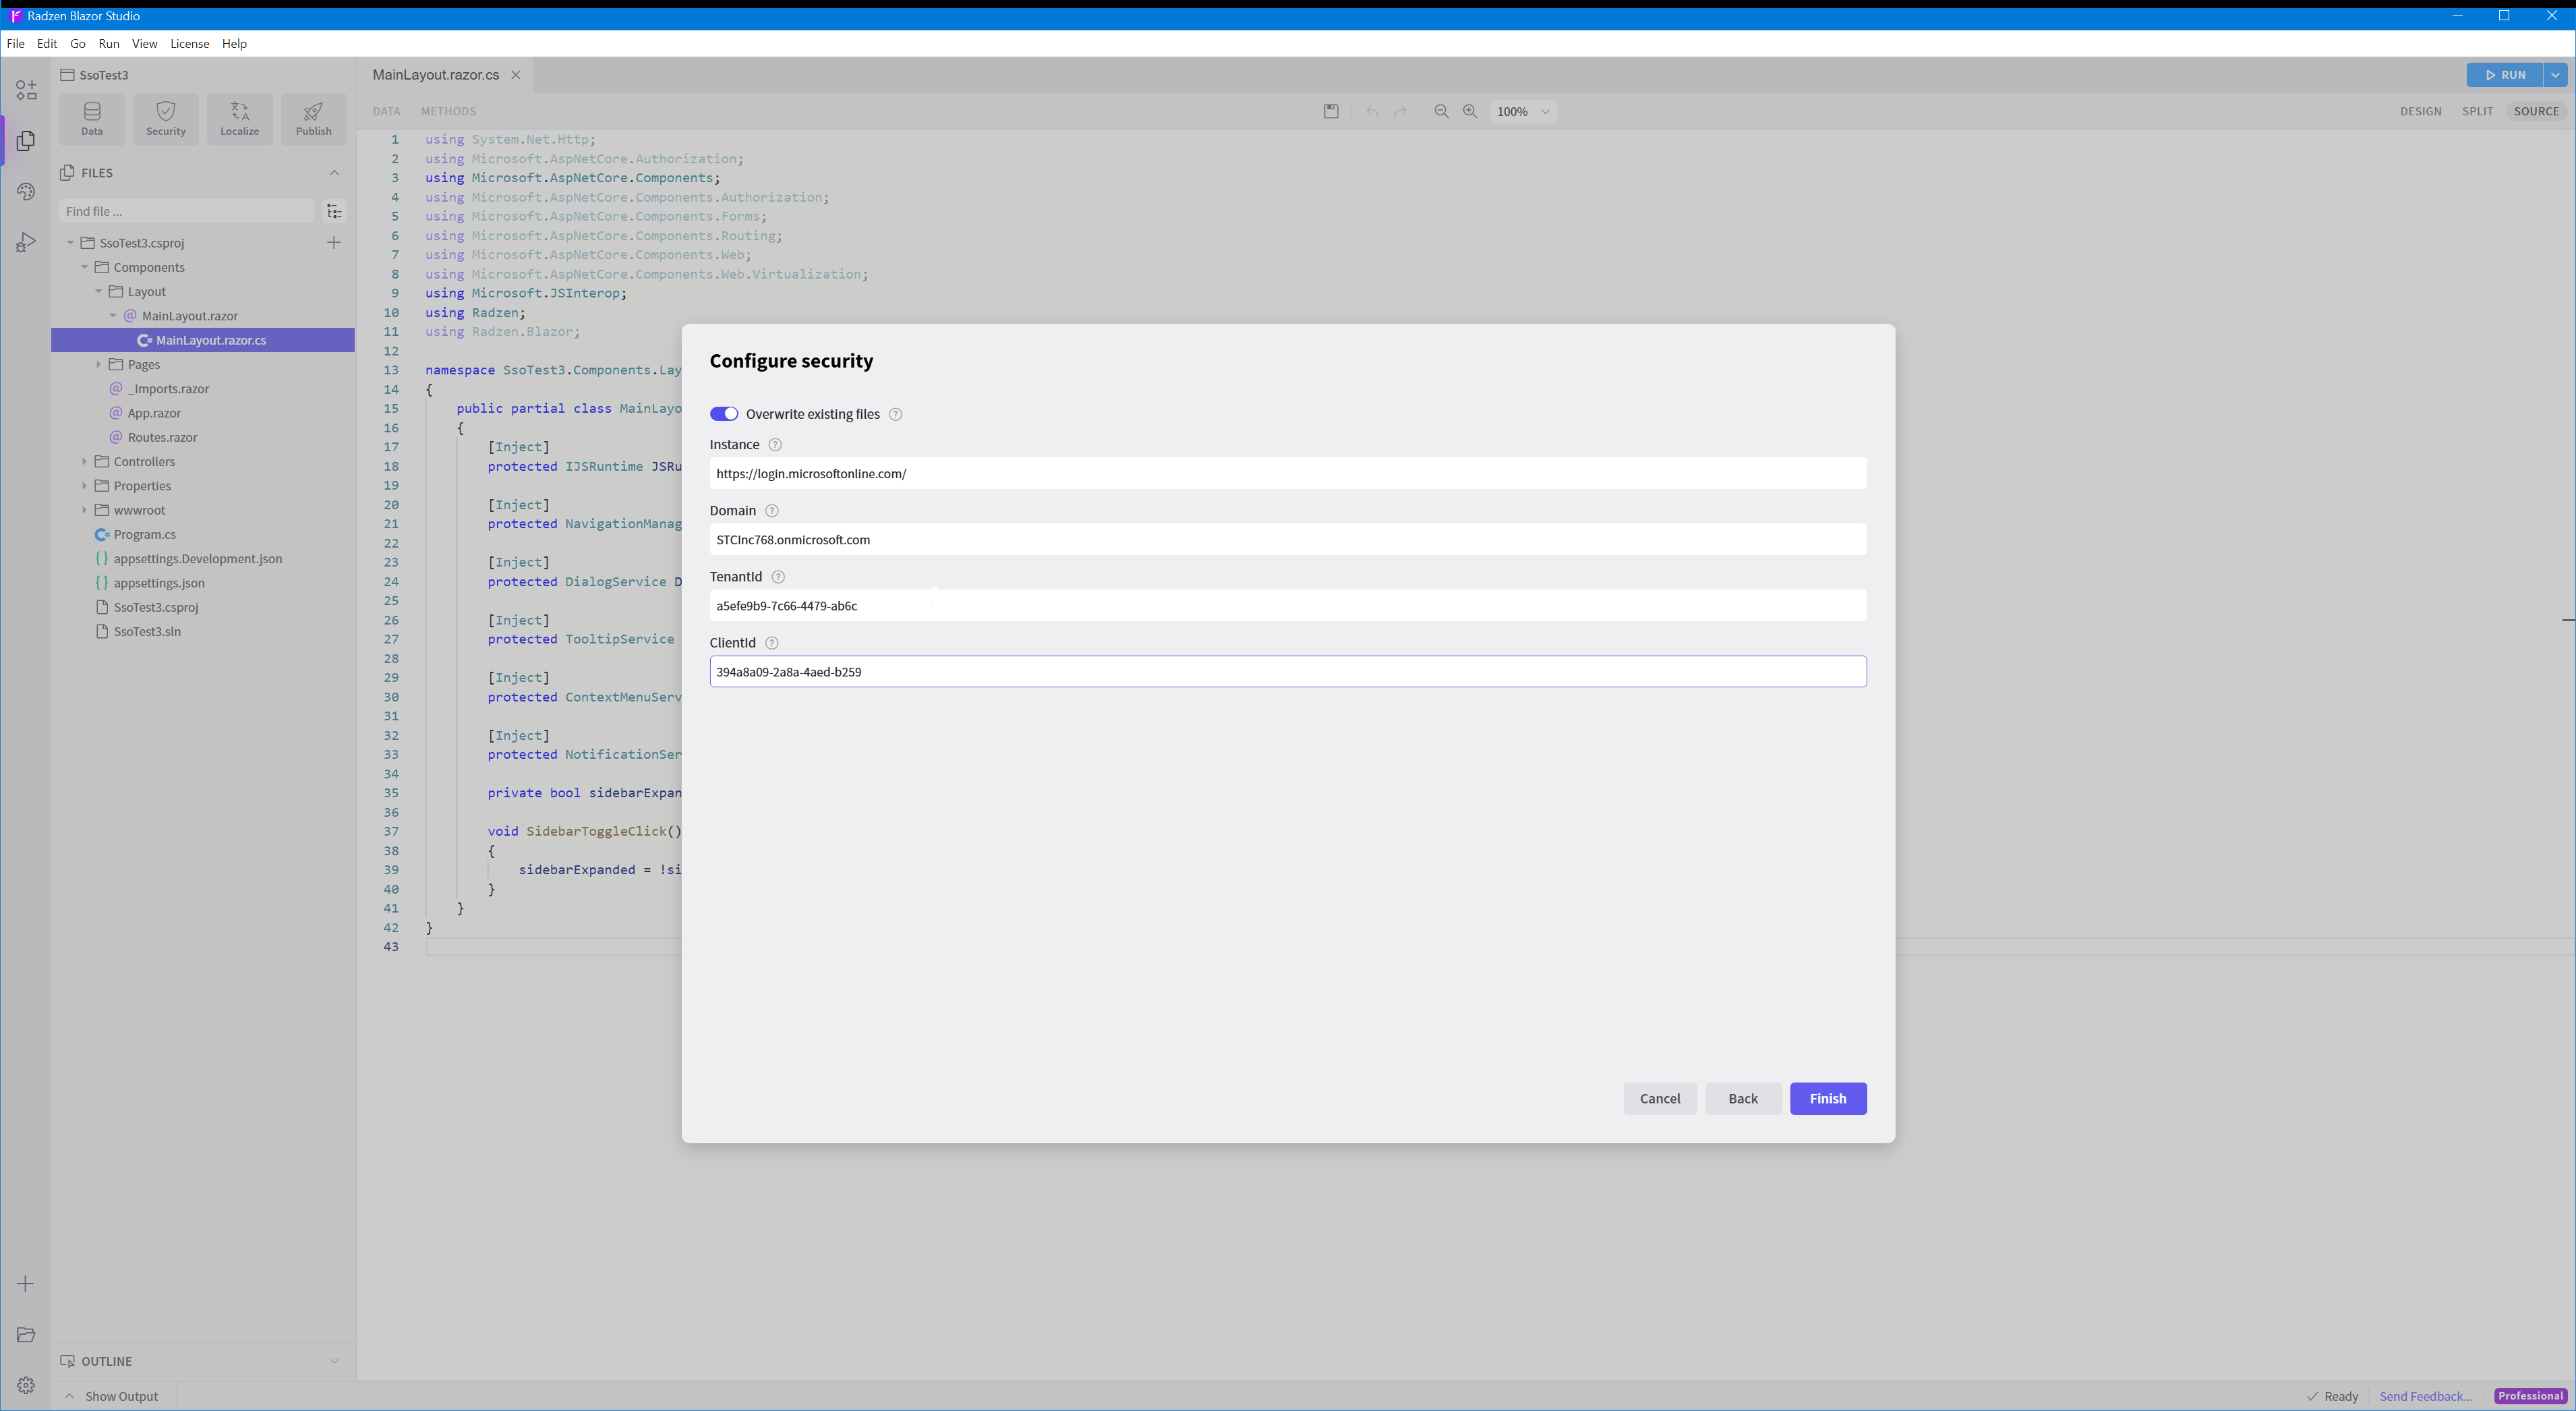Open settings gear in sidebar
The height and width of the screenshot is (1411, 2576).
pos(26,1386)
